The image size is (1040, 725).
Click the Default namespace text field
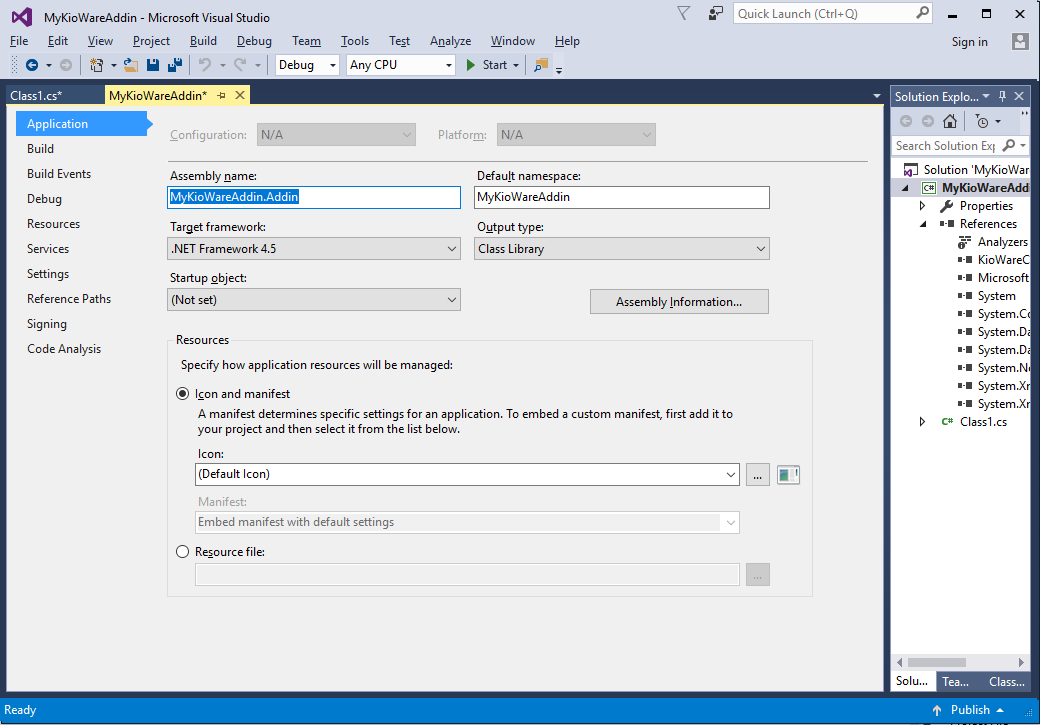coord(622,197)
